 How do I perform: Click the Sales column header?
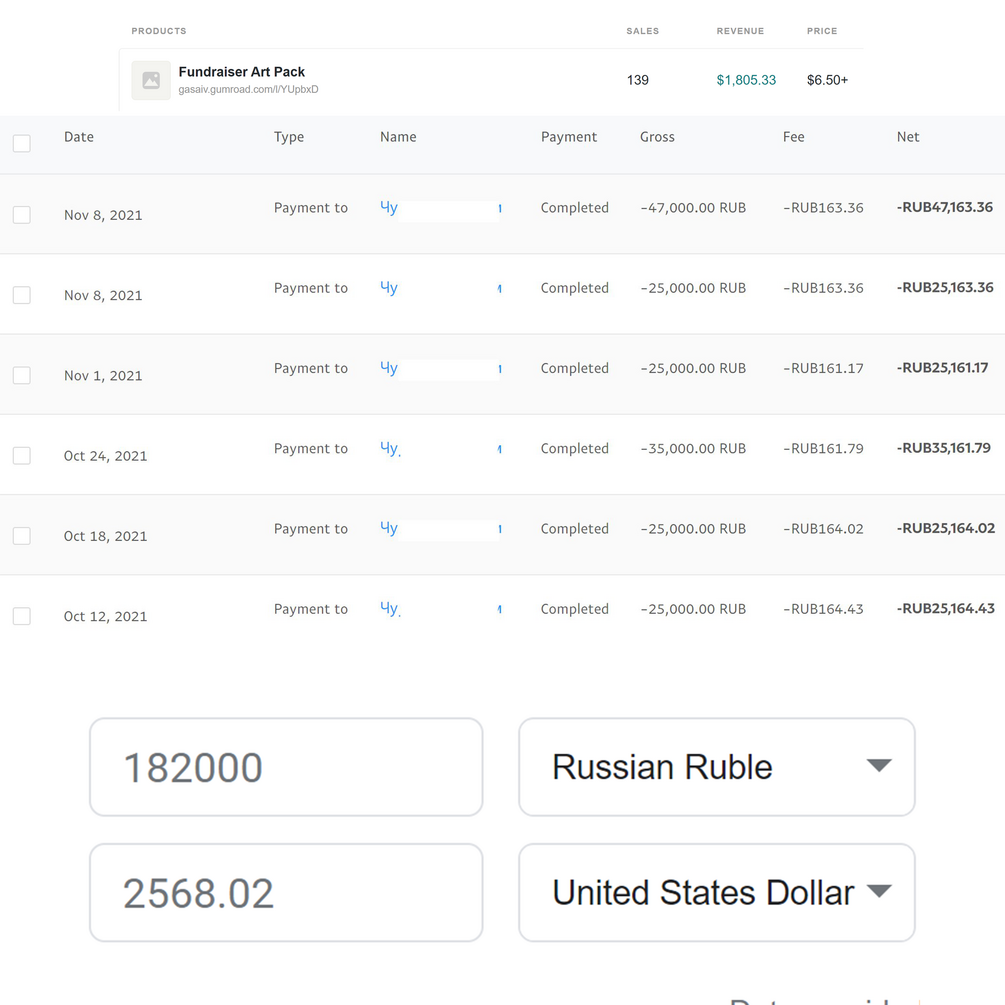(642, 31)
